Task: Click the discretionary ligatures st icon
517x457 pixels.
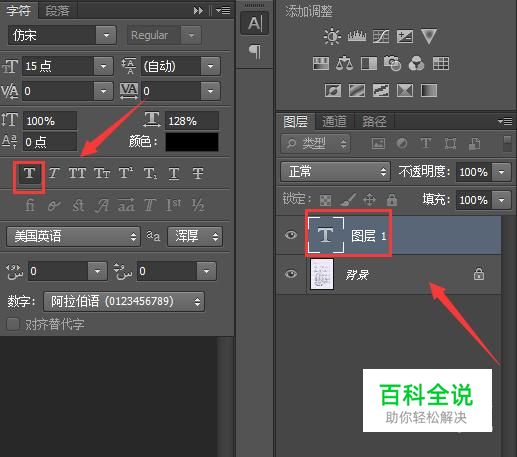Action: pyautogui.click(x=78, y=205)
